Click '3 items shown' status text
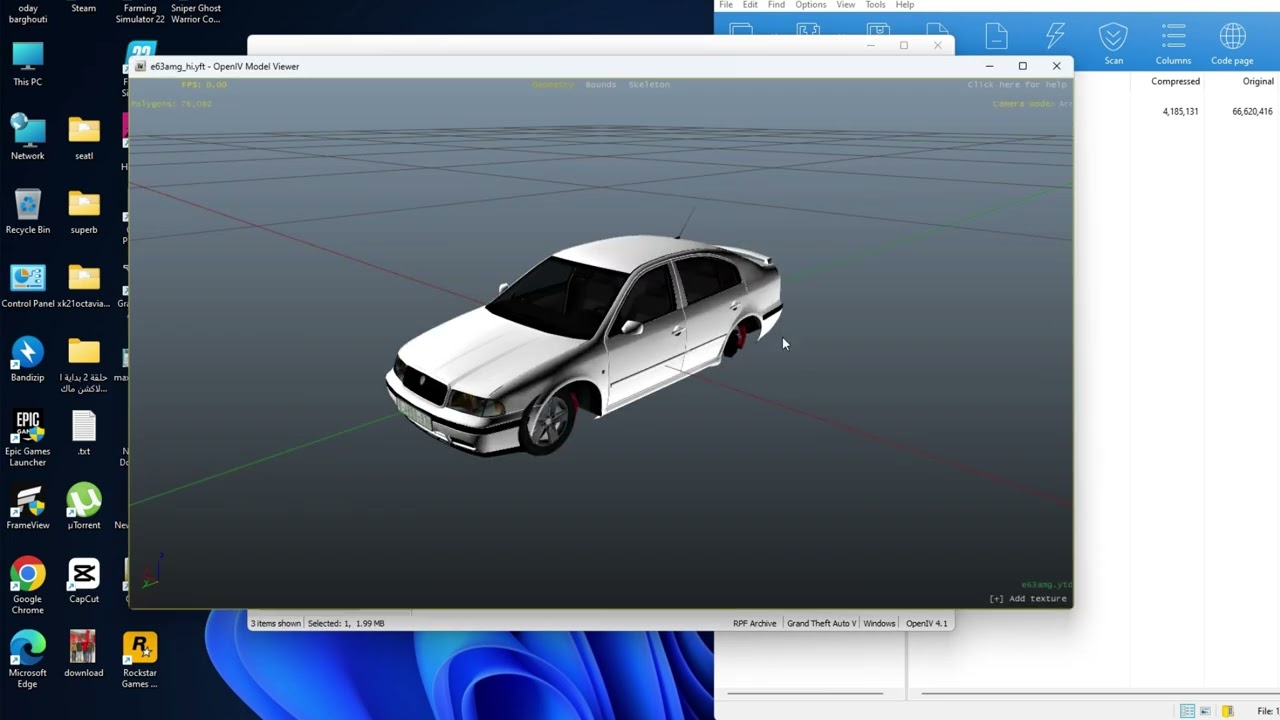This screenshot has height=720, width=1280. [276, 624]
